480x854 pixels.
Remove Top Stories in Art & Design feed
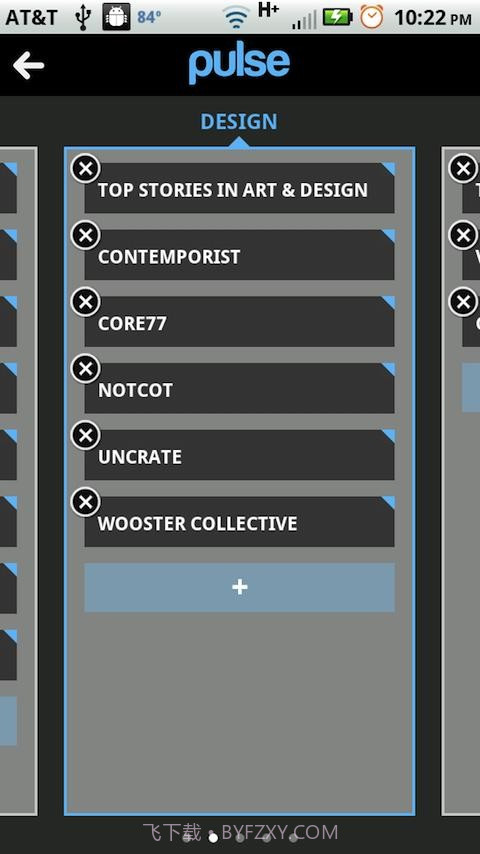[x=86, y=169]
